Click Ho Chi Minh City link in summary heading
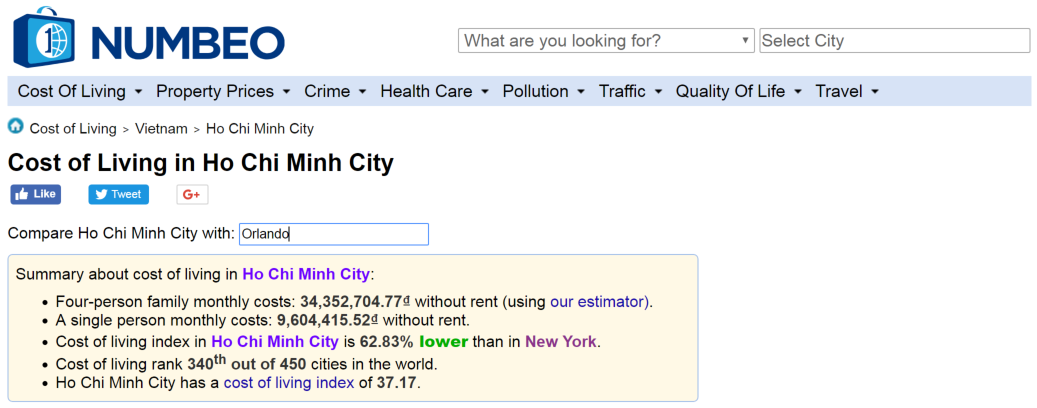This screenshot has width=1037, height=408. click(306, 274)
